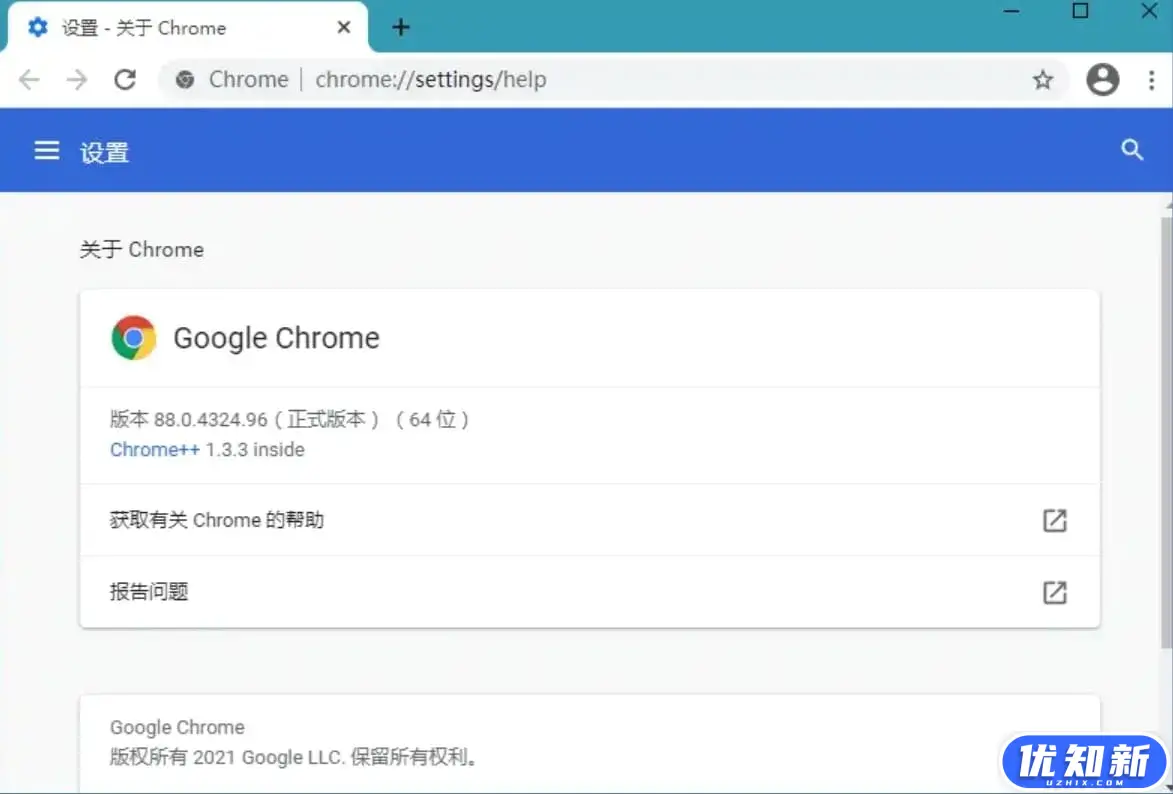Click the 报告问题 row
The height and width of the screenshot is (794, 1173).
149,592
